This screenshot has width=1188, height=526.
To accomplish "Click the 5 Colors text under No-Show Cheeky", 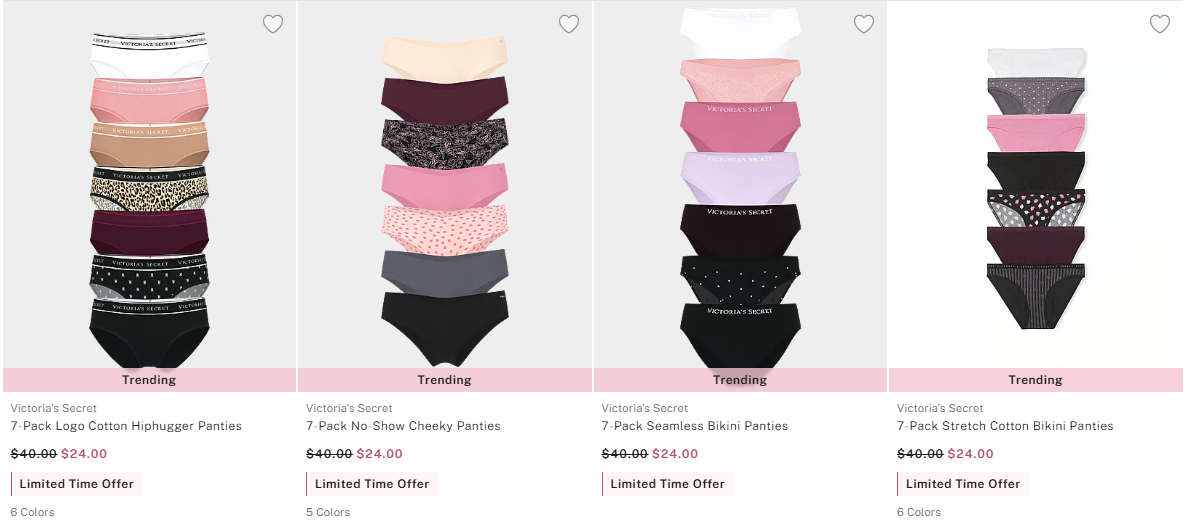I will pyautogui.click(x=328, y=512).
